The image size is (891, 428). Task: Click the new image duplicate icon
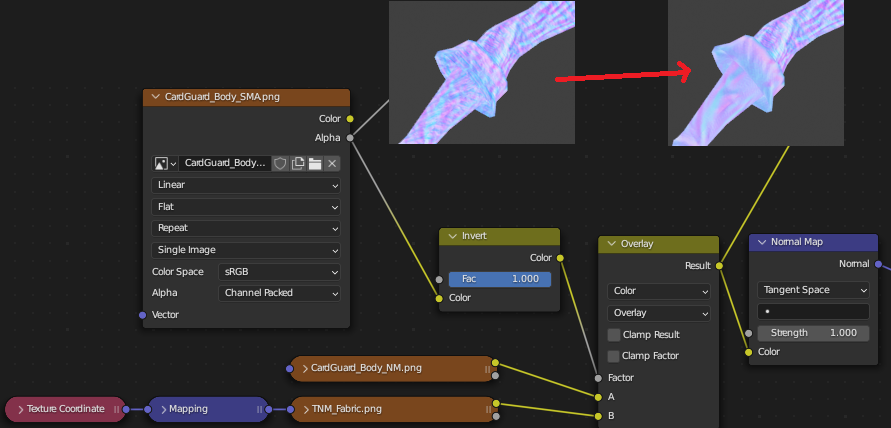pyautogui.click(x=298, y=164)
